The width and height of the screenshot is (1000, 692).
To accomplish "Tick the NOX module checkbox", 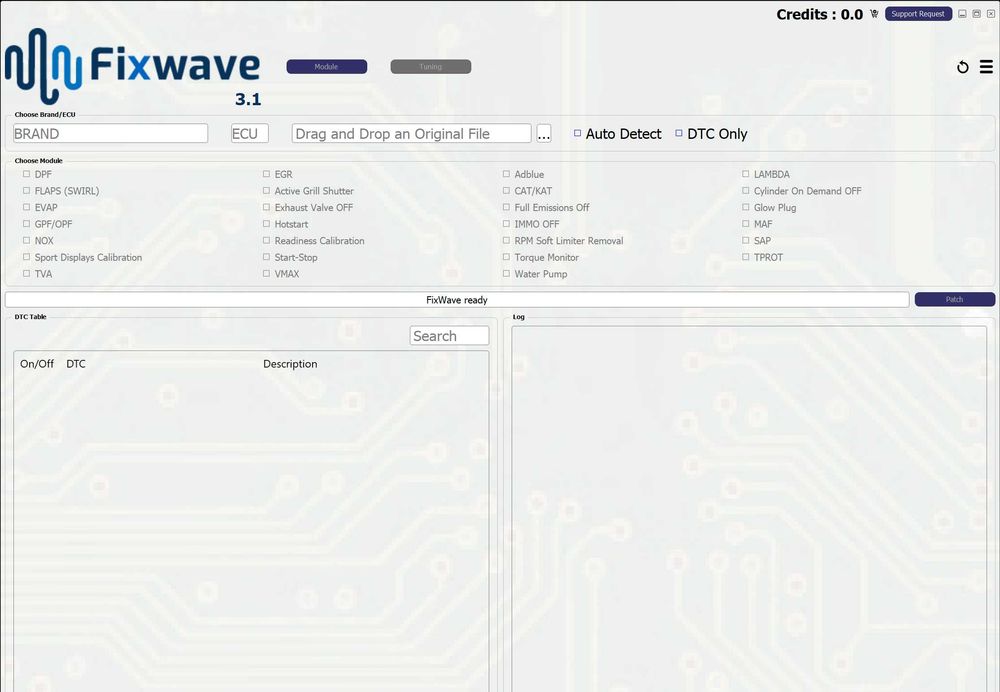I will [26, 240].
